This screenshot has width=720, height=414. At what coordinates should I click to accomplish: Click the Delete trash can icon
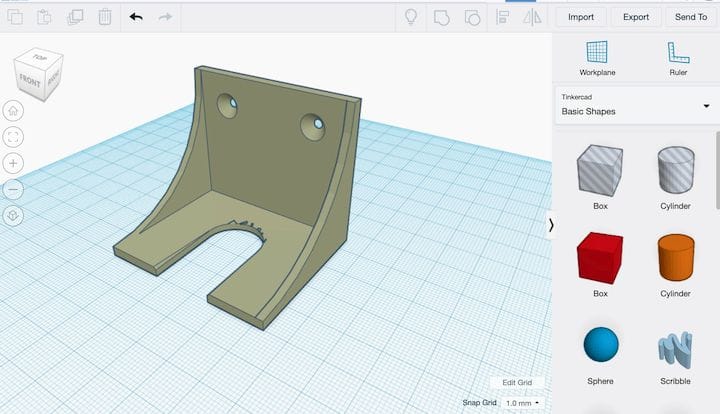(105, 17)
